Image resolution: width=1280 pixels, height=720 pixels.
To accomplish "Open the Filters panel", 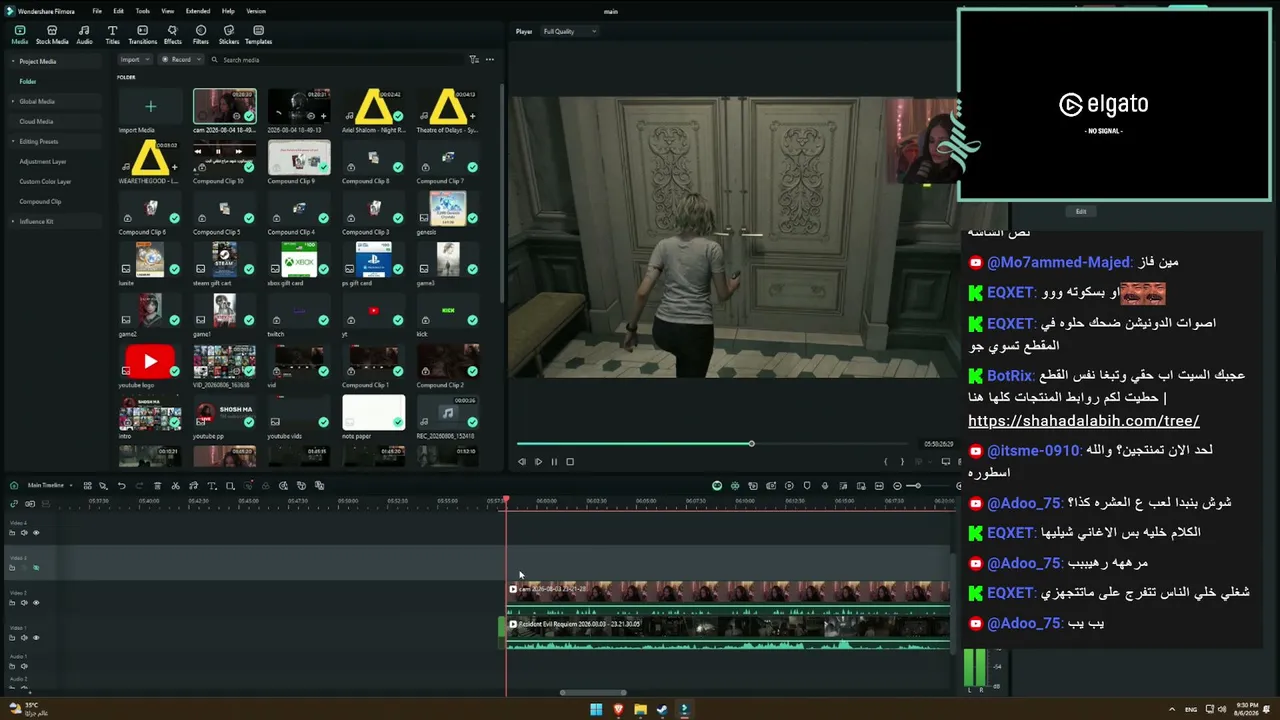I will pos(201,35).
